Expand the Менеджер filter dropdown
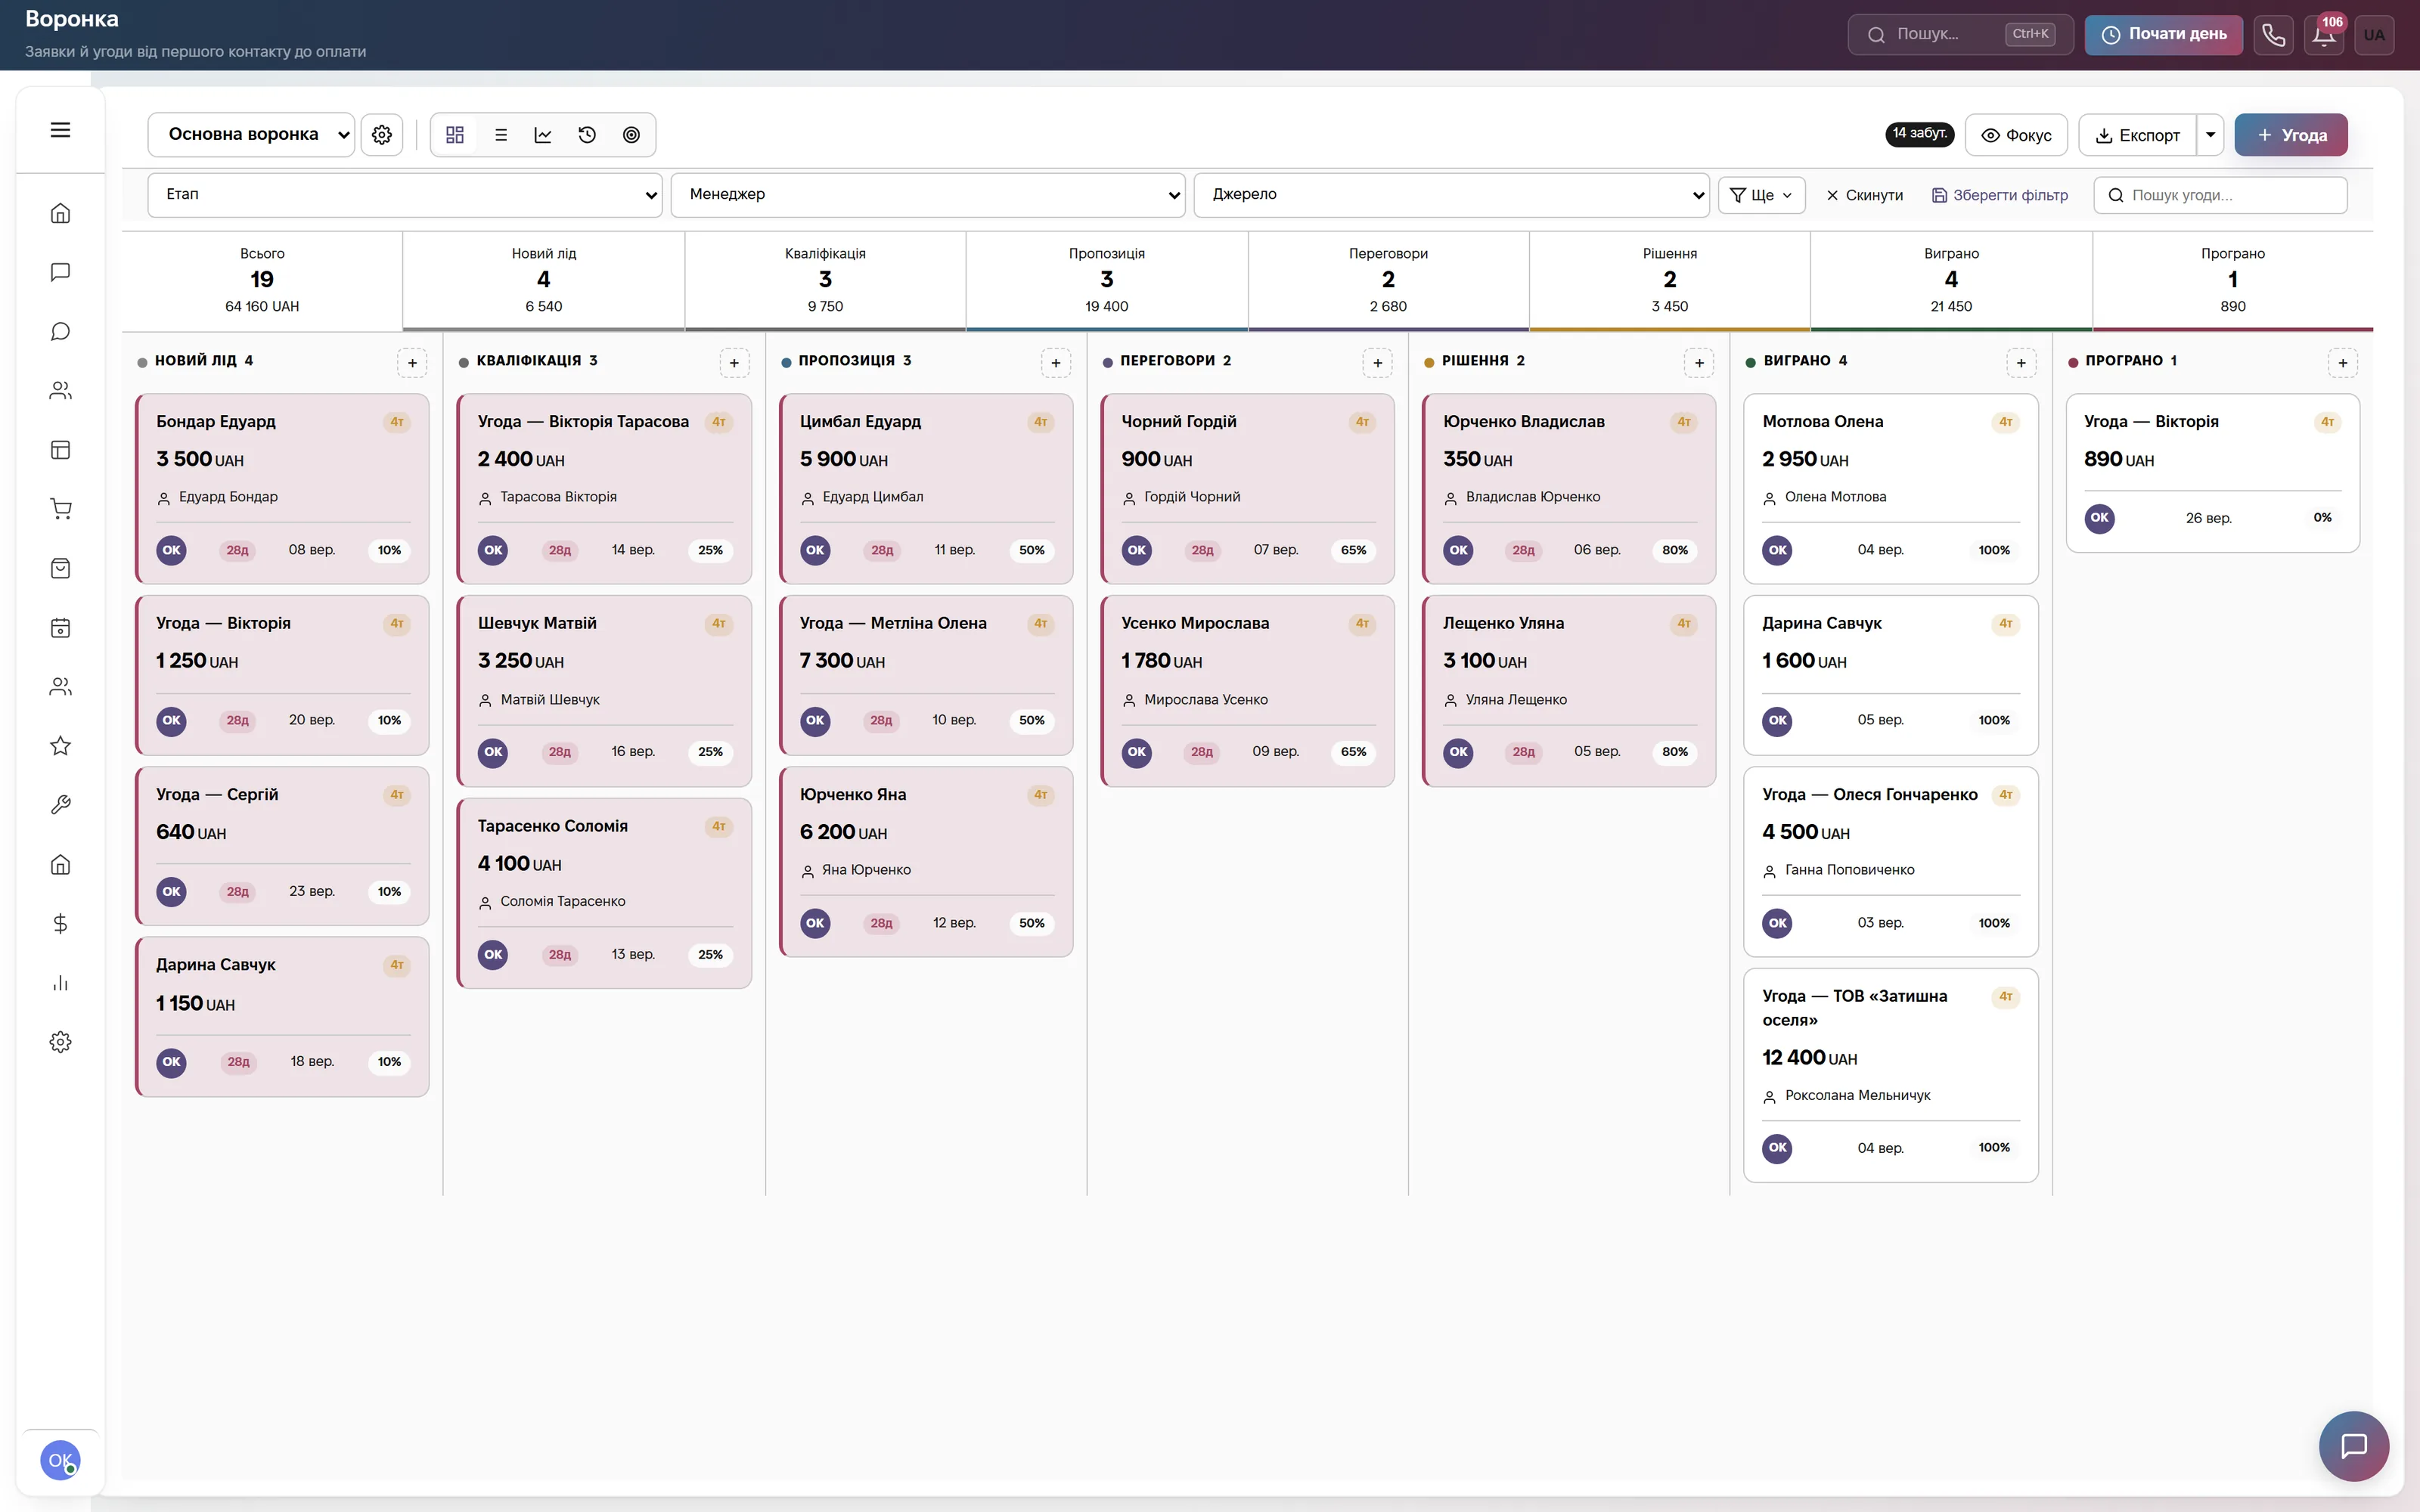2420x1512 pixels. tap(927, 194)
